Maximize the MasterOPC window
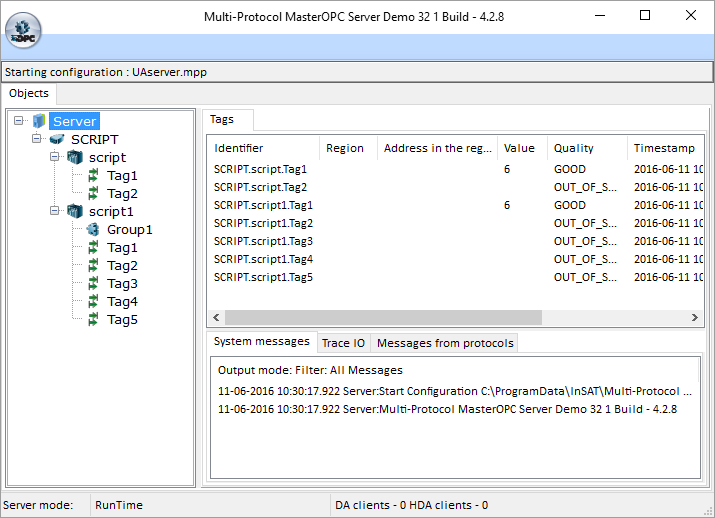 645,16
